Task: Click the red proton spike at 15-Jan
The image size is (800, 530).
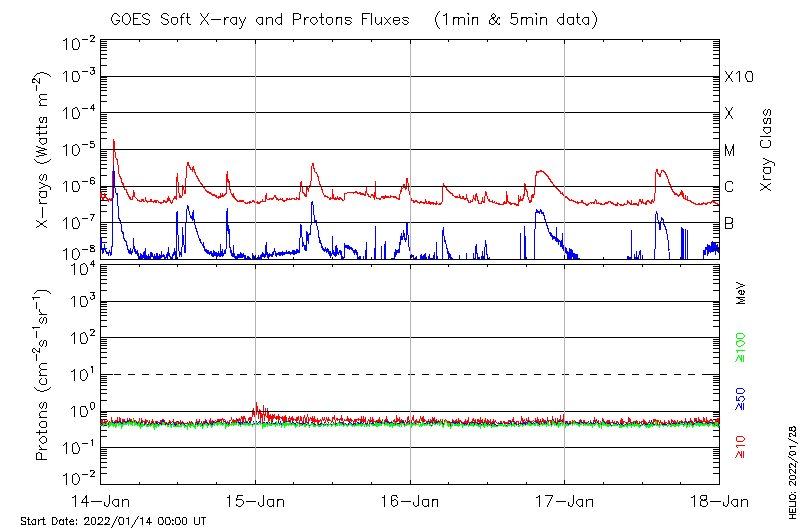Action: point(257,408)
